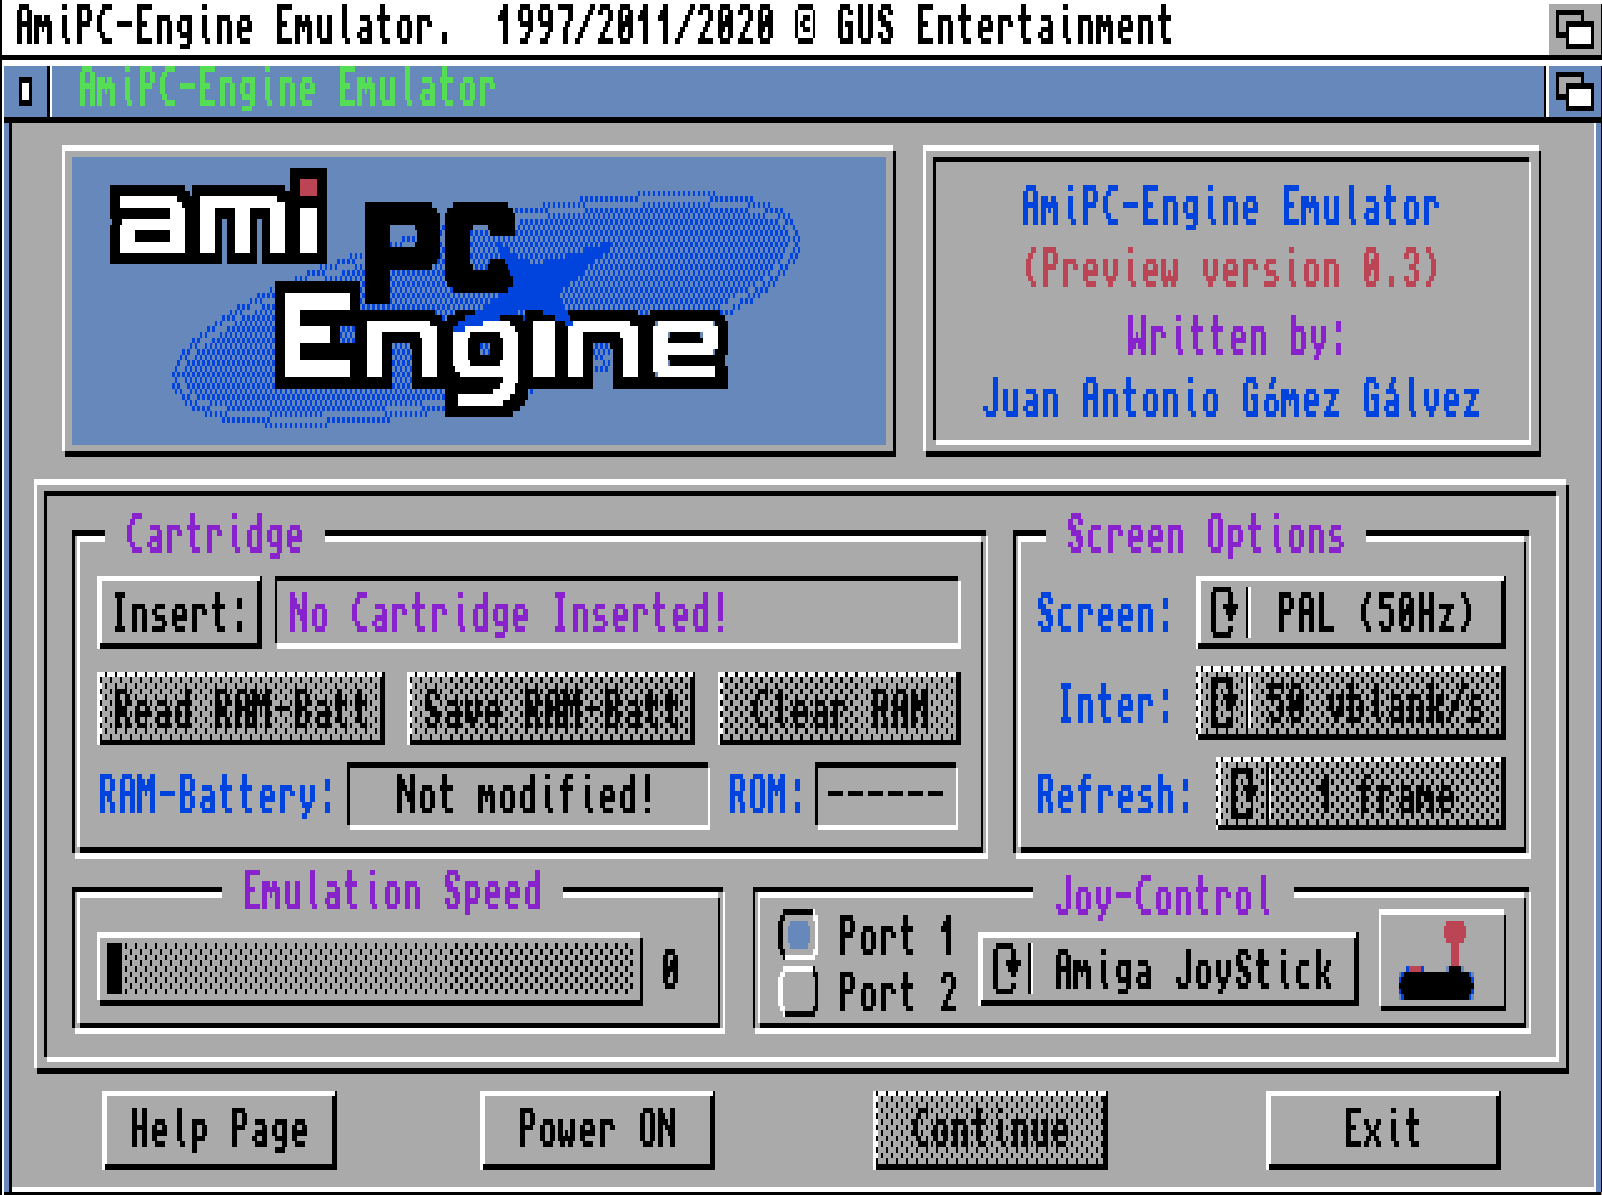Click the 'Written by:' text
1602x1195 pixels.
[1236, 335]
